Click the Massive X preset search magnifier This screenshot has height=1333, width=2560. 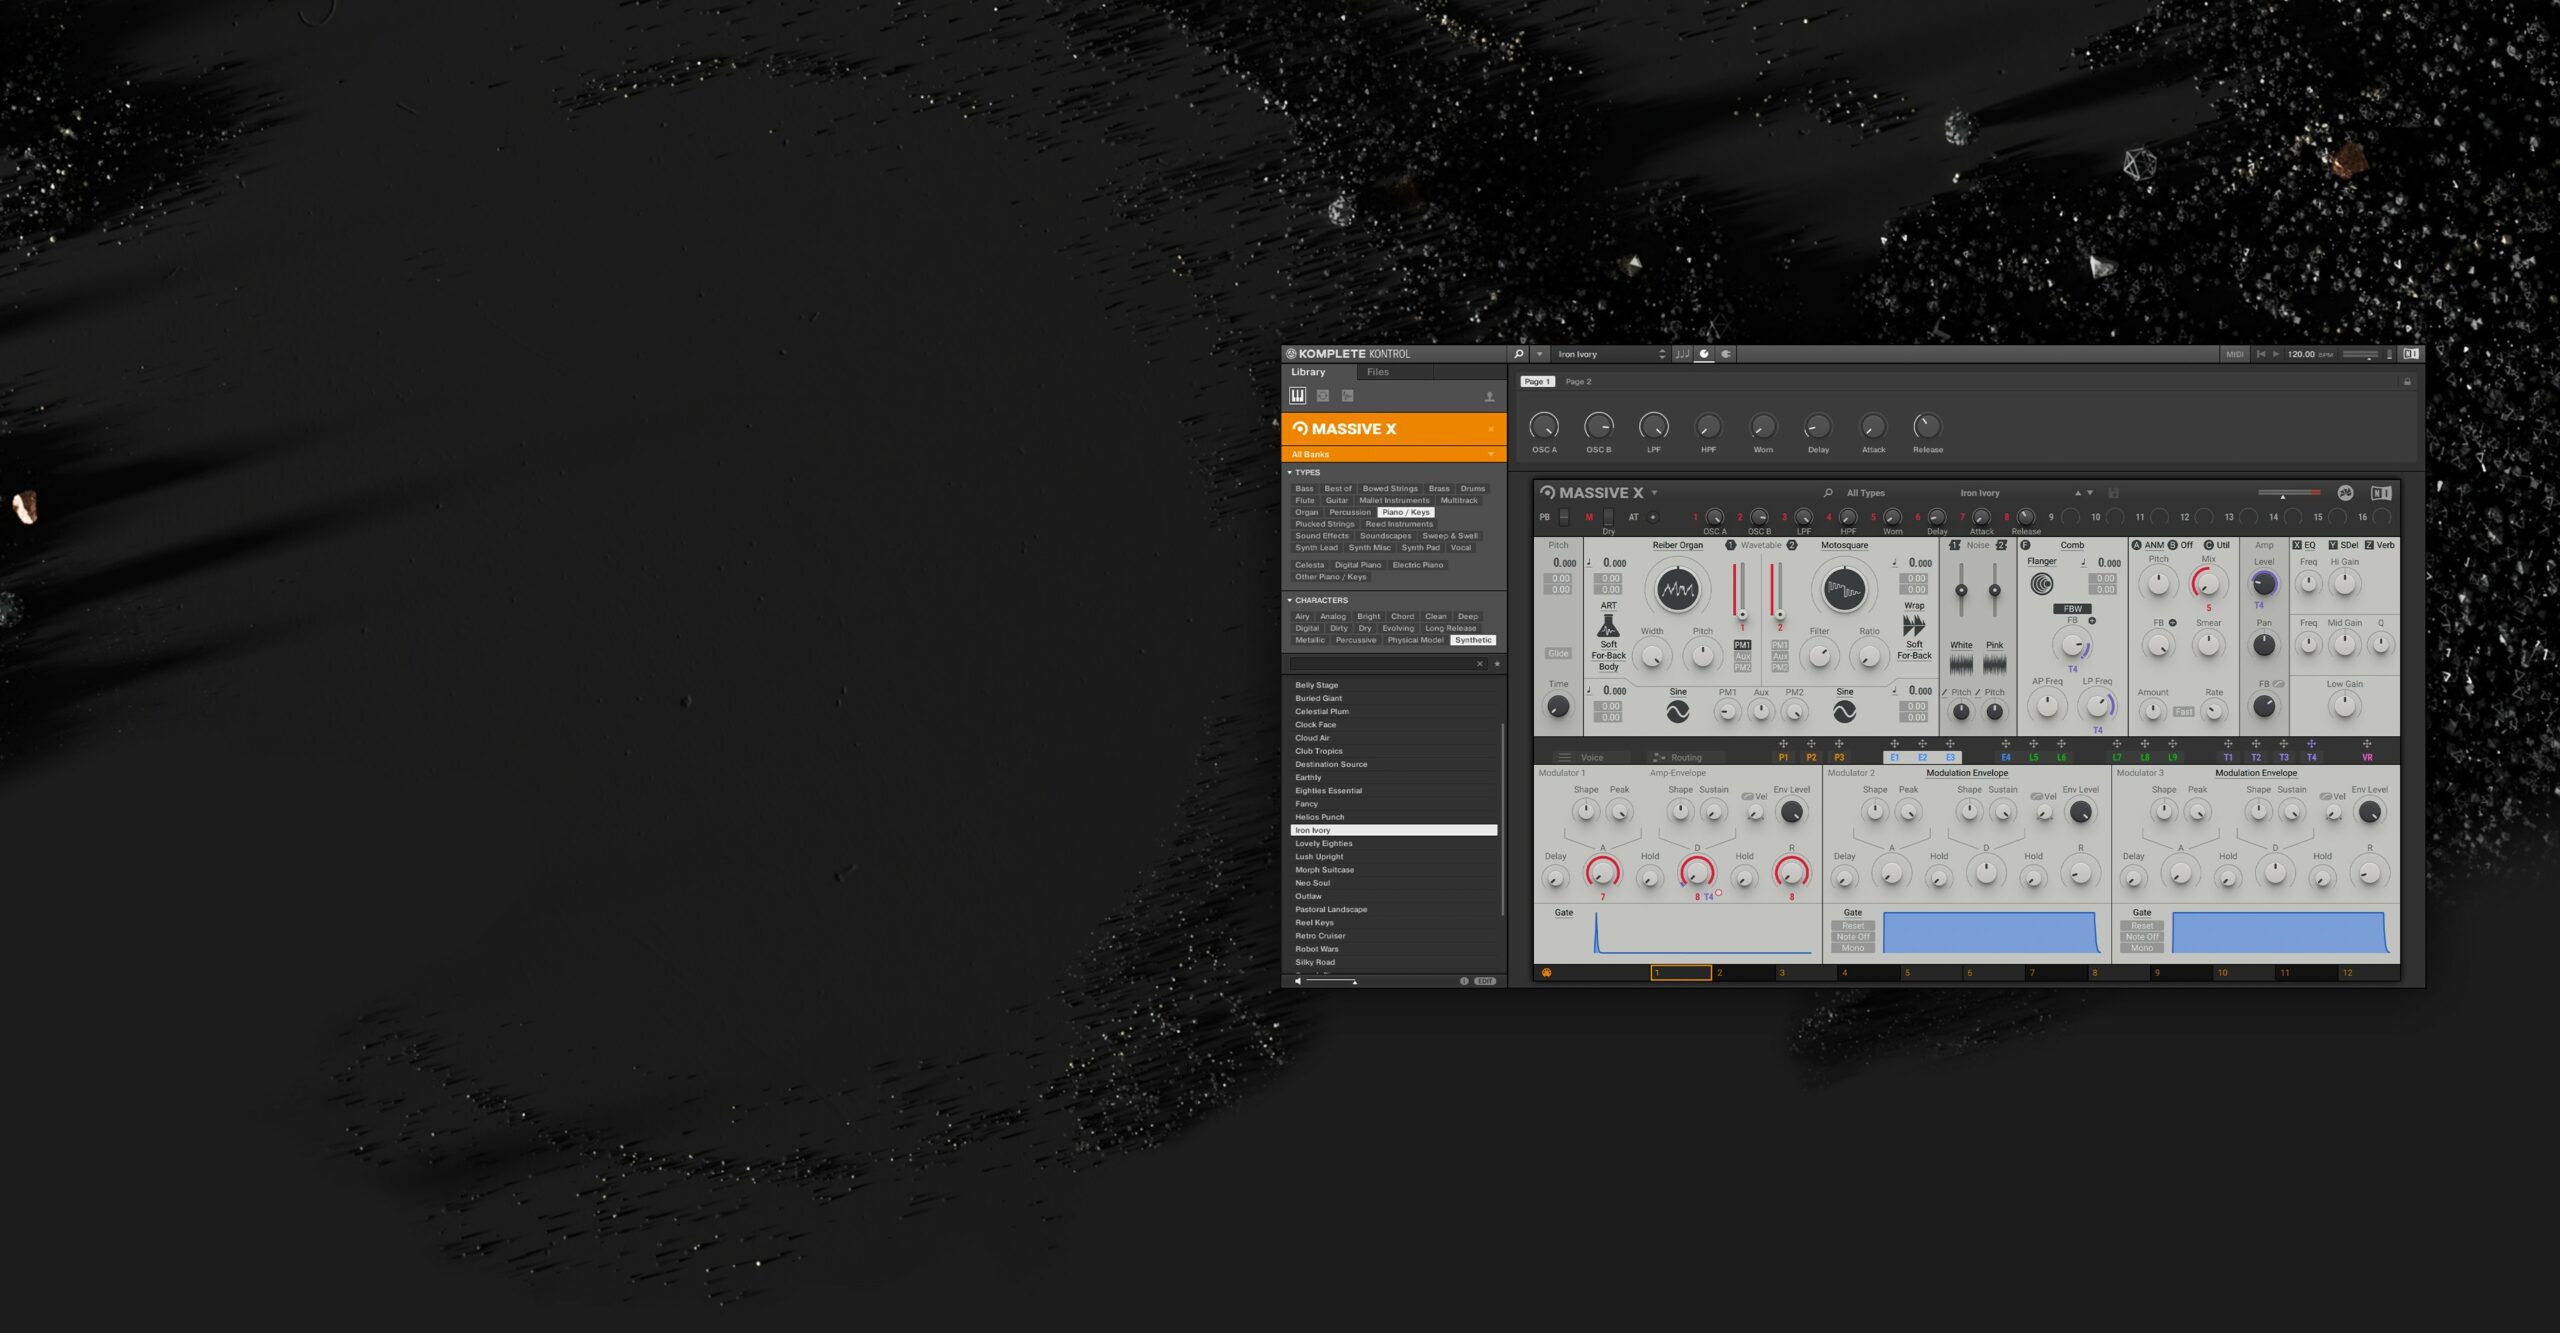click(x=1828, y=493)
